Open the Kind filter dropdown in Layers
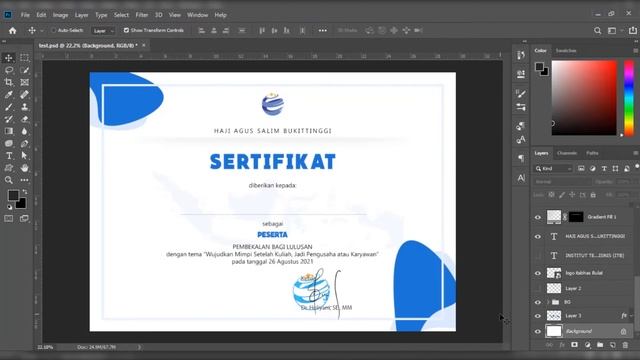Screen dimensions: 640x360 [x=554, y=169]
